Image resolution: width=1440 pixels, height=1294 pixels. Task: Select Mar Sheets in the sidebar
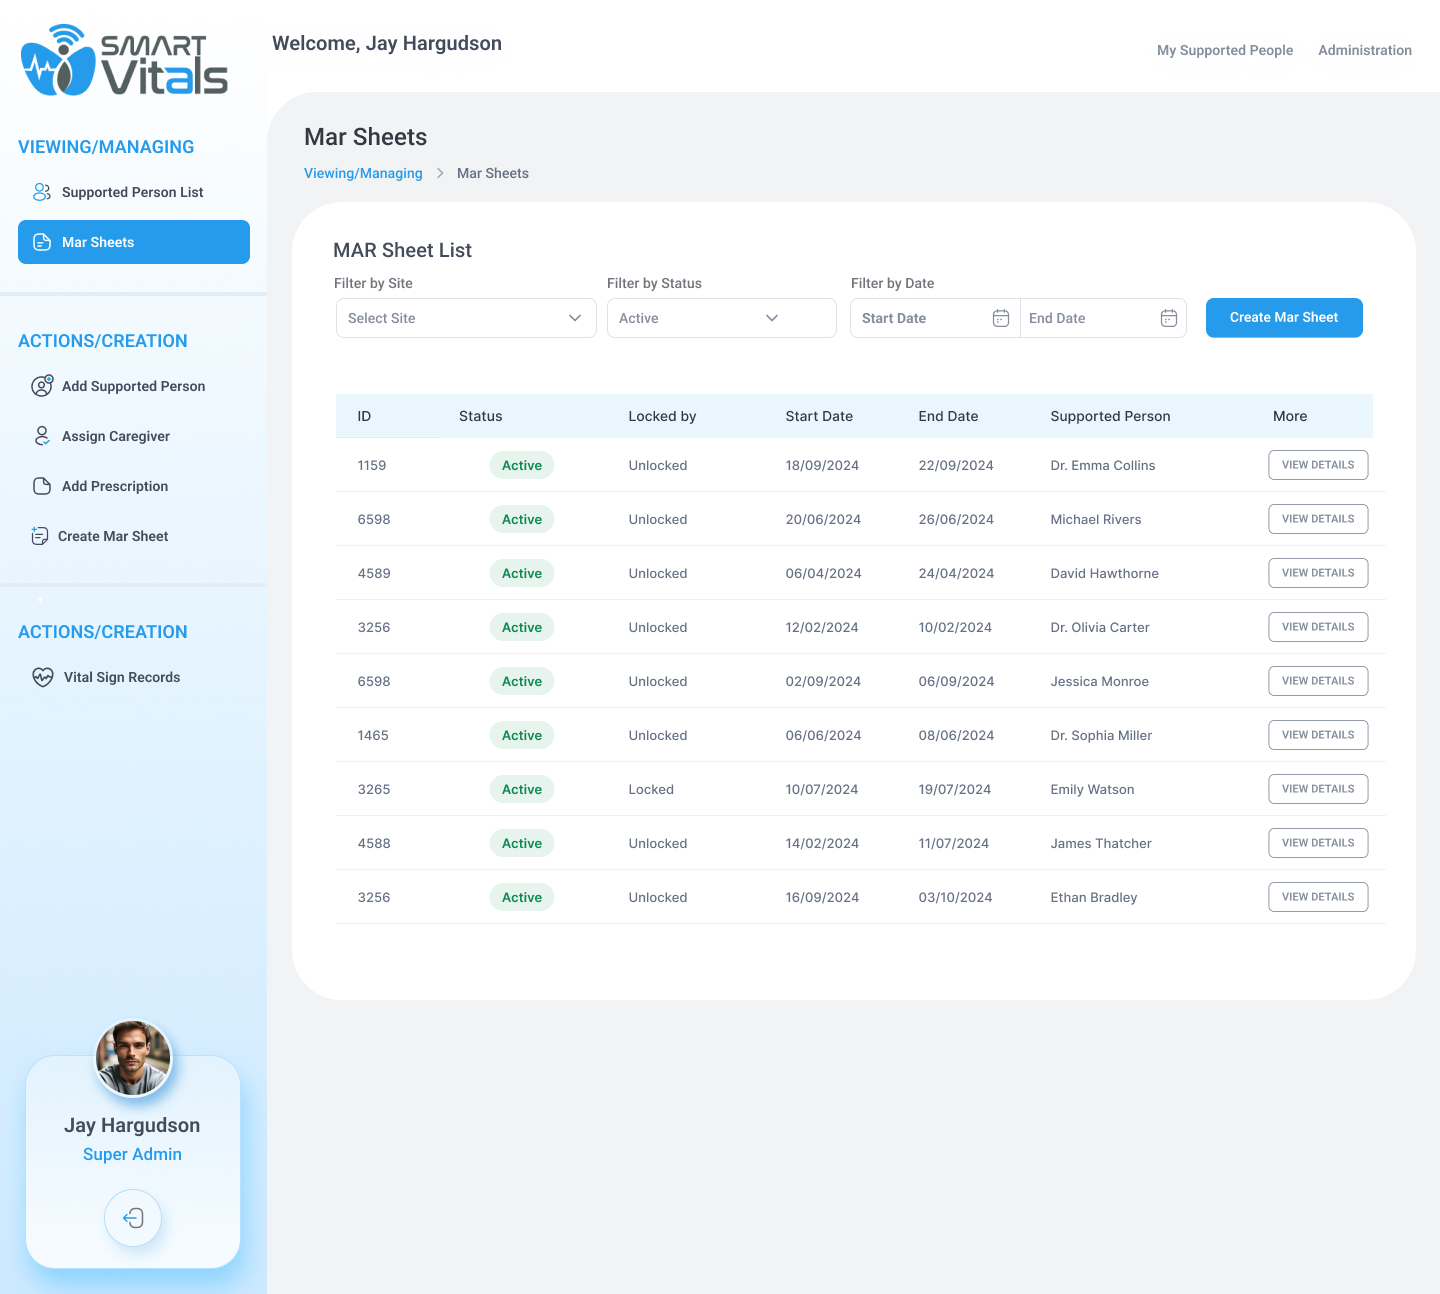(134, 242)
